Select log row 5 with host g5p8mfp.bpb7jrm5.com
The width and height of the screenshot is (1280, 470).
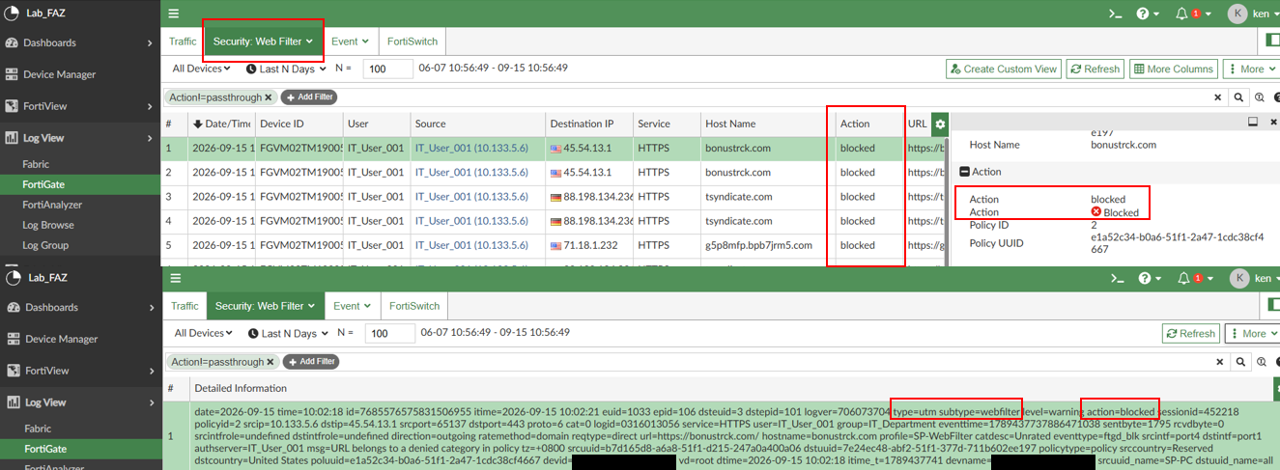(x=554, y=245)
